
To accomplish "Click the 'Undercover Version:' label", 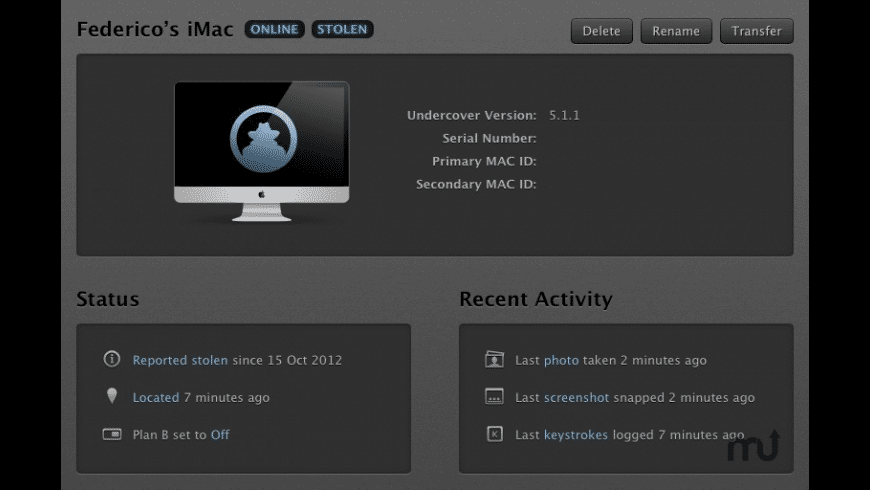I will (472, 115).
